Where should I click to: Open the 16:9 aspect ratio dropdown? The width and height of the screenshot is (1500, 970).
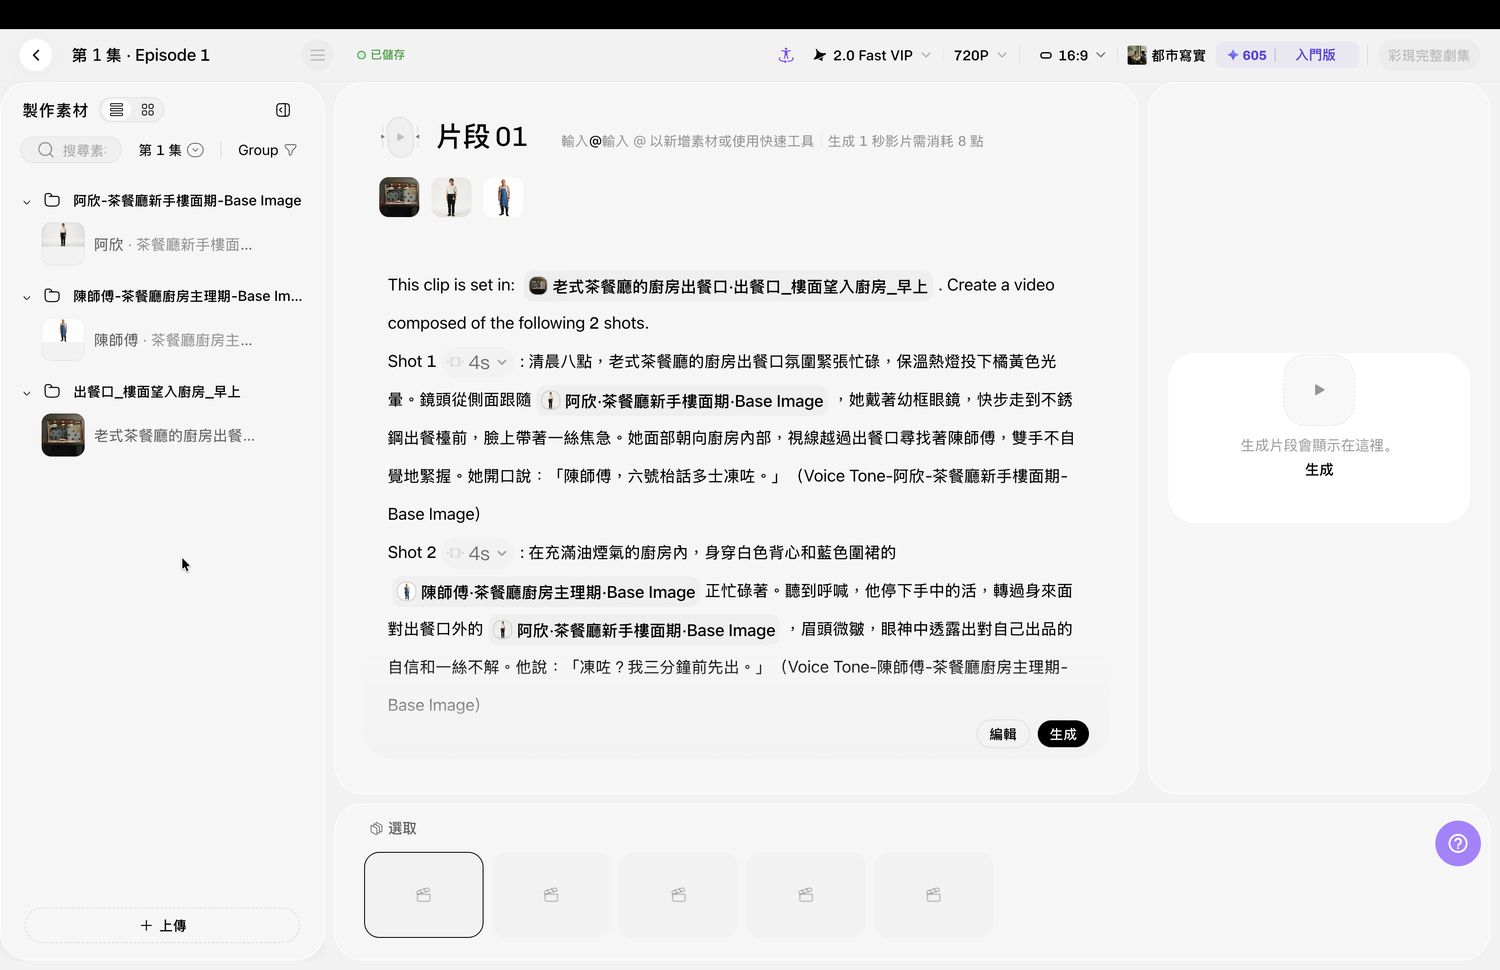pyautogui.click(x=1073, y=55)
